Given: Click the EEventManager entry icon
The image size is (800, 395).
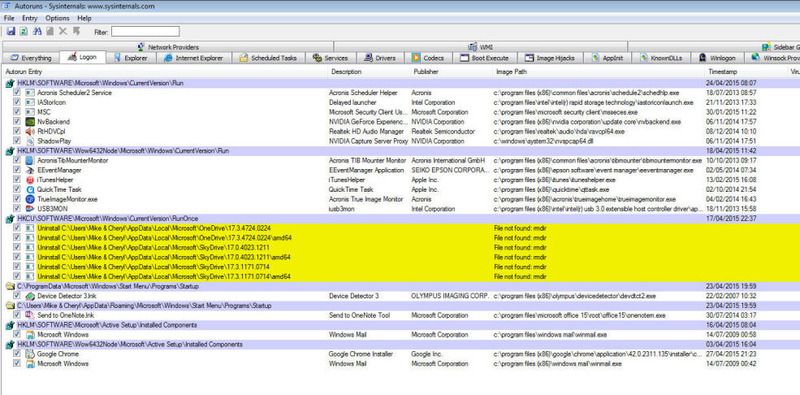Looking at the screenshot, I should click(x=30, y=170).
